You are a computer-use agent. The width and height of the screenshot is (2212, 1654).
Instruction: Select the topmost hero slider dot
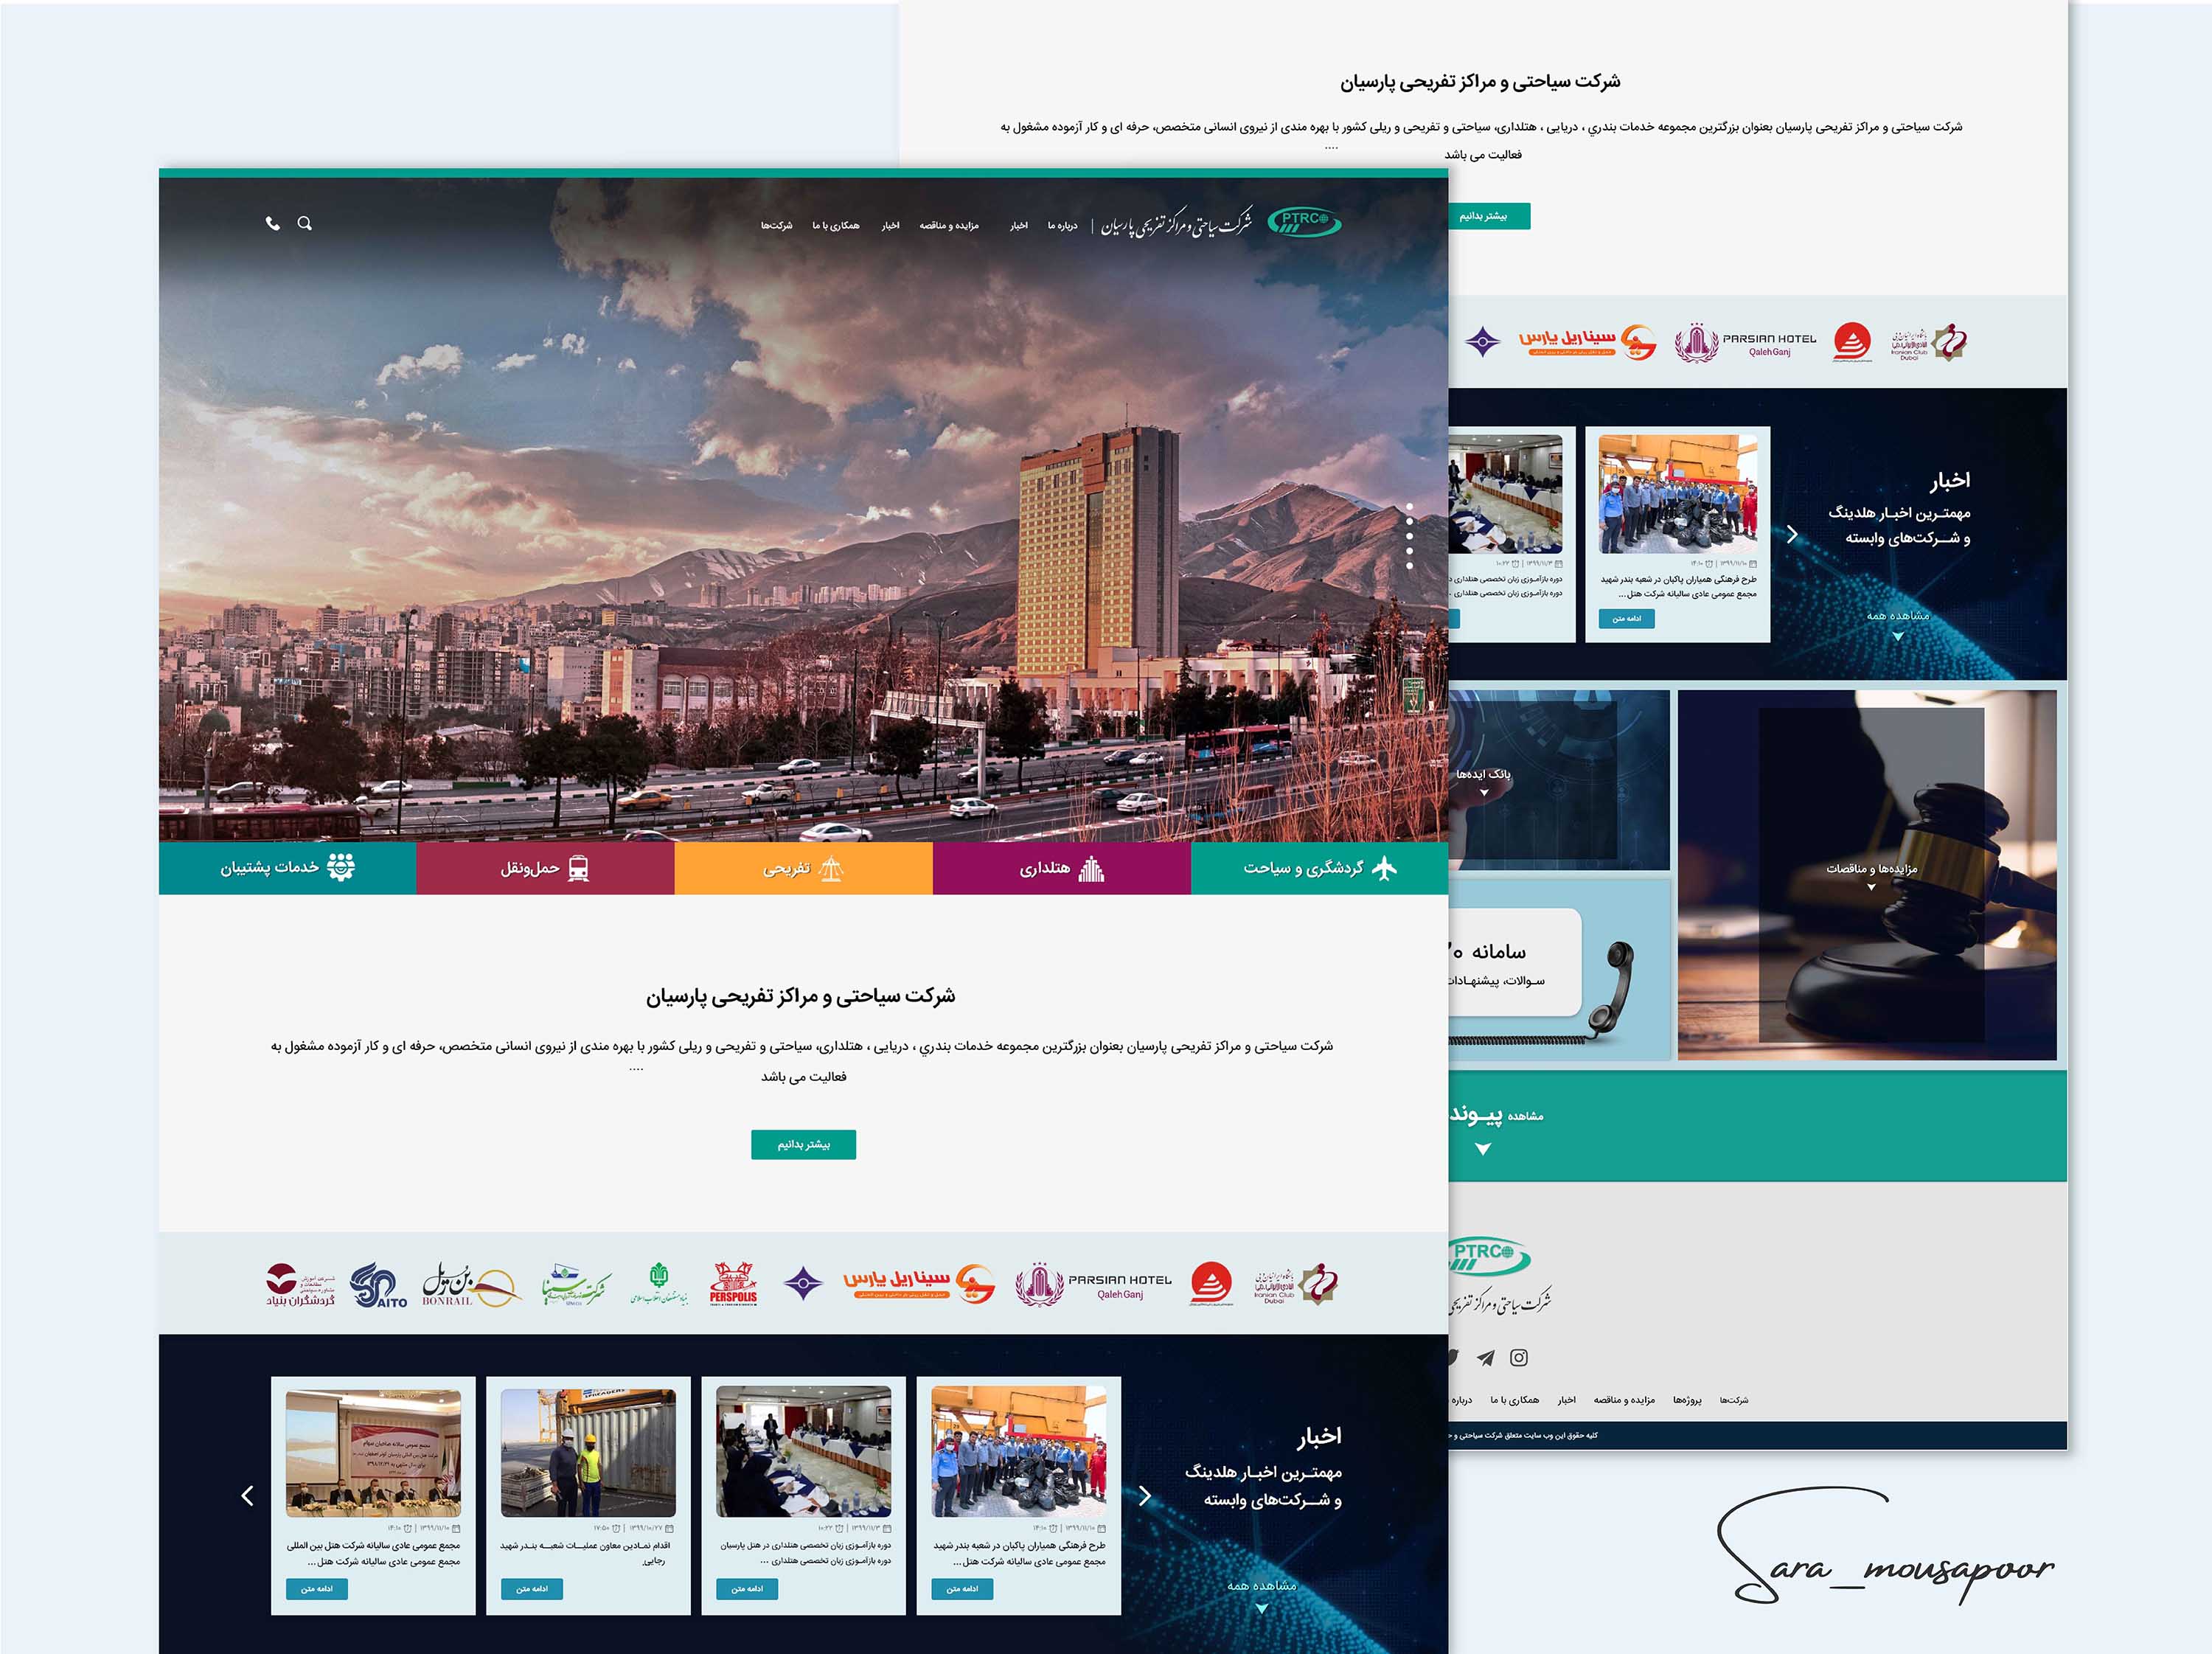[1410, 507]
